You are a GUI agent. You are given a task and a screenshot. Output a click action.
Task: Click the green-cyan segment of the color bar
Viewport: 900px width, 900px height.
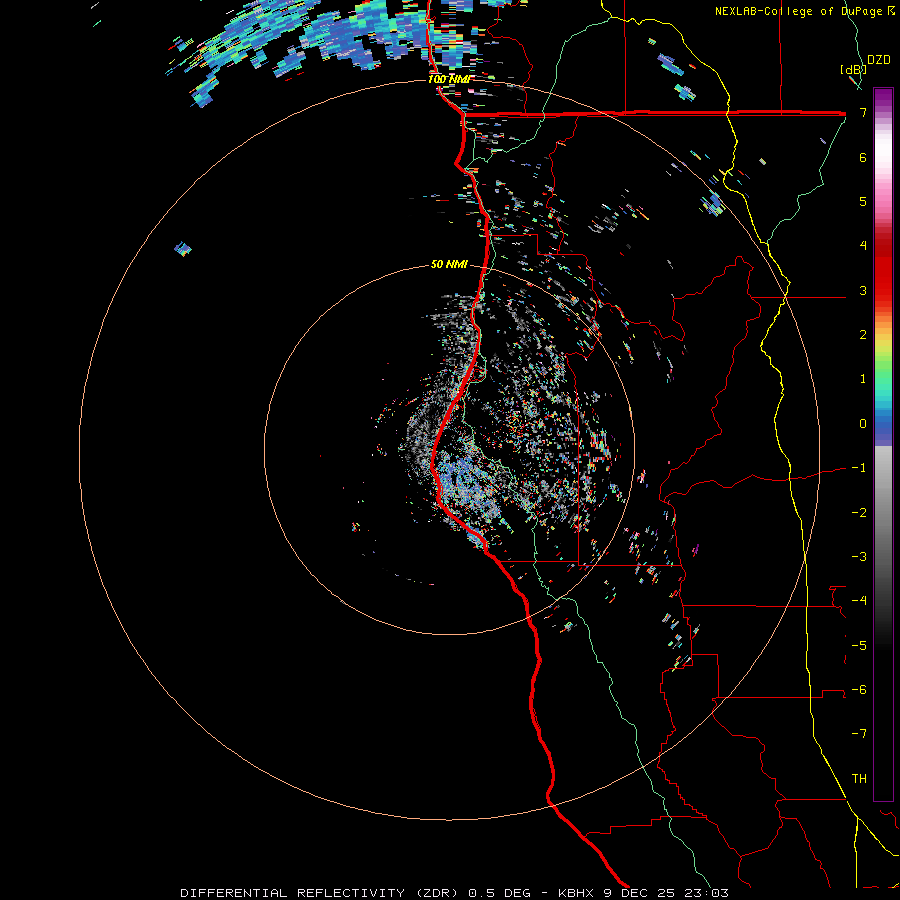coord(883,385)
